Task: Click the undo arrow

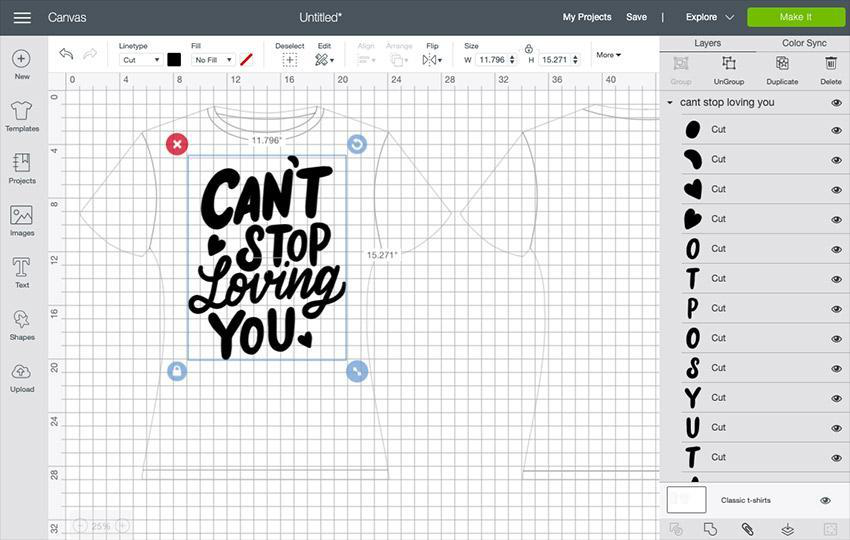Action: click(x=66, y=54)
